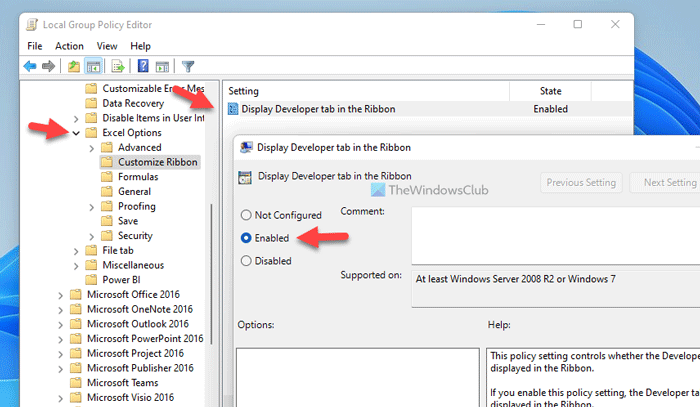Go up one level folder icon
700x407 pixels.
[74, 66]
